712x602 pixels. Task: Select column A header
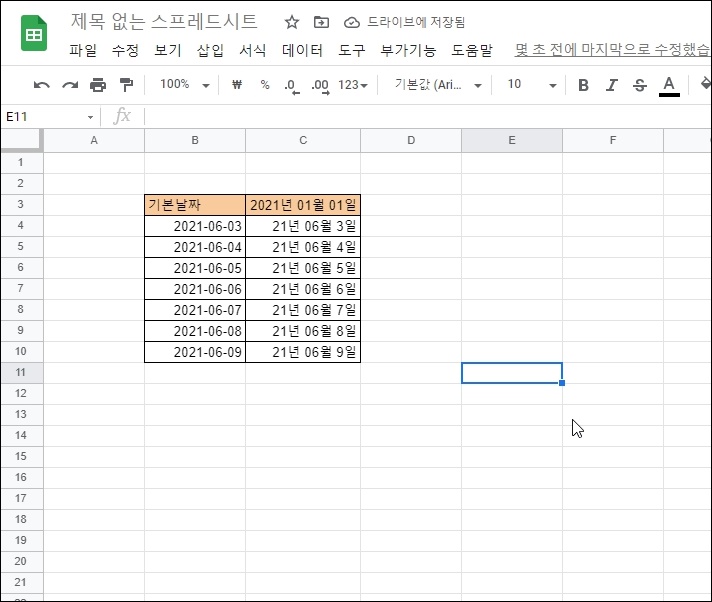(94, 140)
